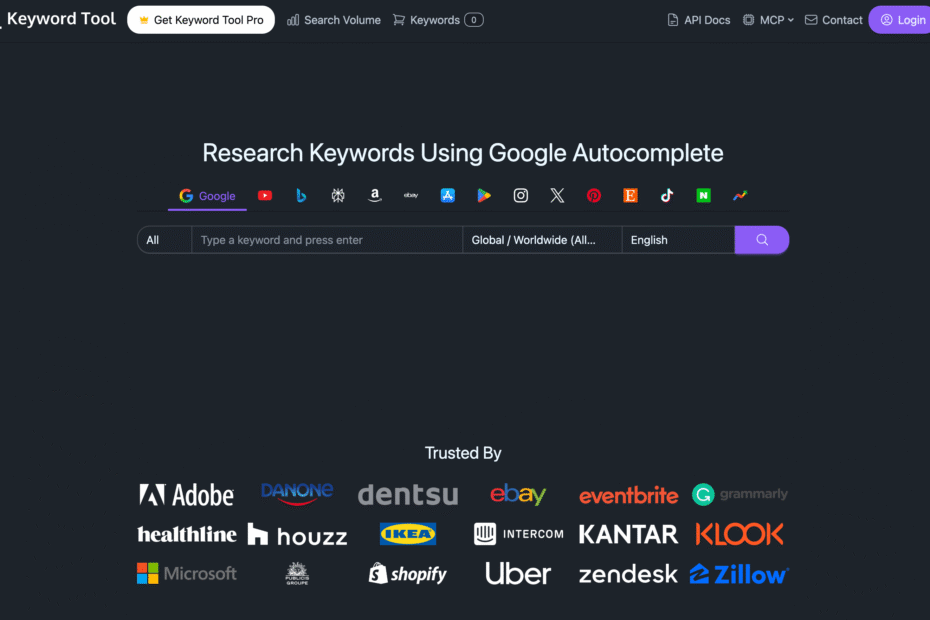Switch to Google Trends icon
This screenshot has height=620, width=930.
point(740,195)
